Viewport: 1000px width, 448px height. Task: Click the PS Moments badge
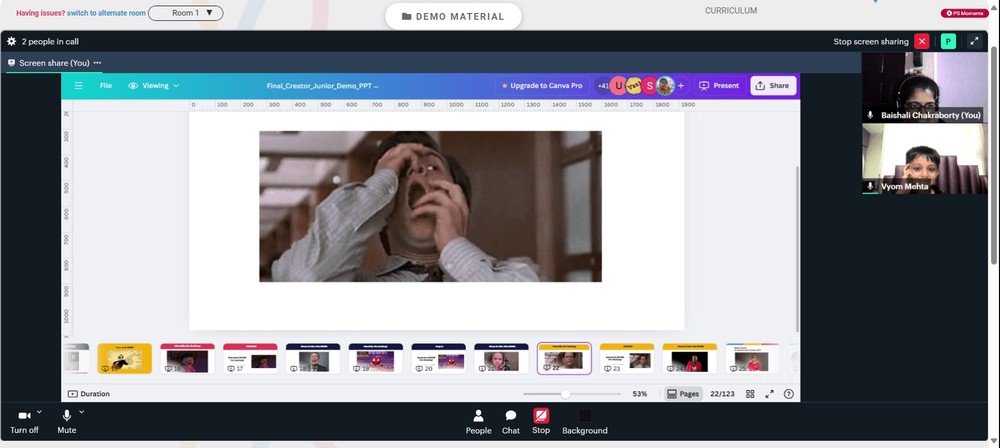pyautogui.click(x=964, y=13)
